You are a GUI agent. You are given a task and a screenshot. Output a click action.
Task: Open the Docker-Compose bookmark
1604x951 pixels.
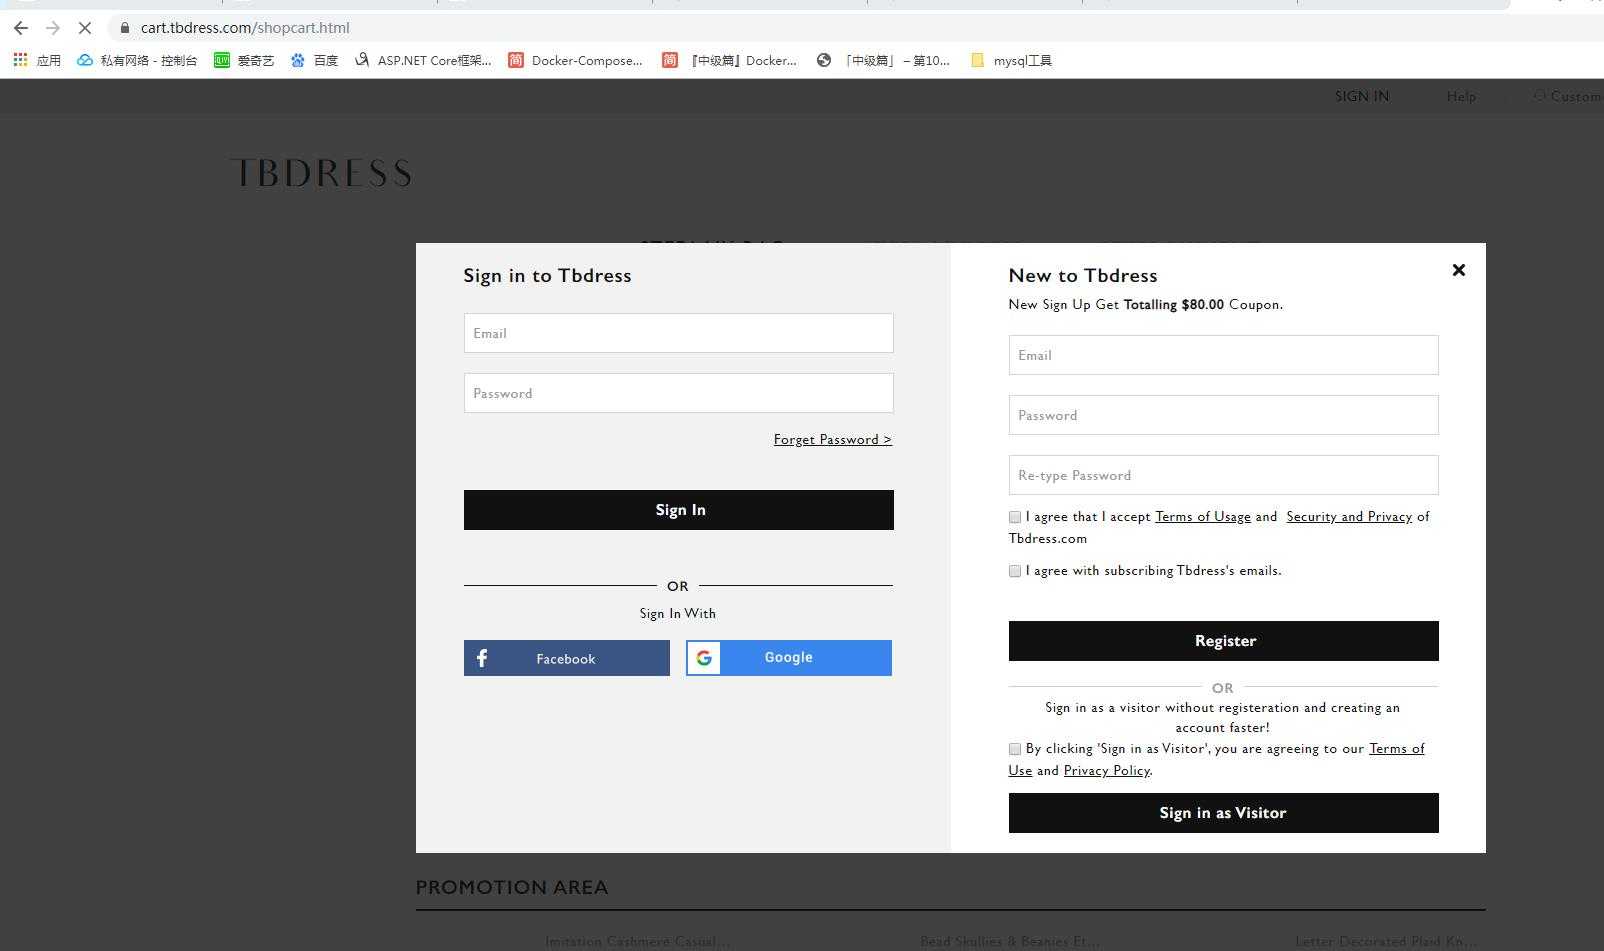point(575,60)
